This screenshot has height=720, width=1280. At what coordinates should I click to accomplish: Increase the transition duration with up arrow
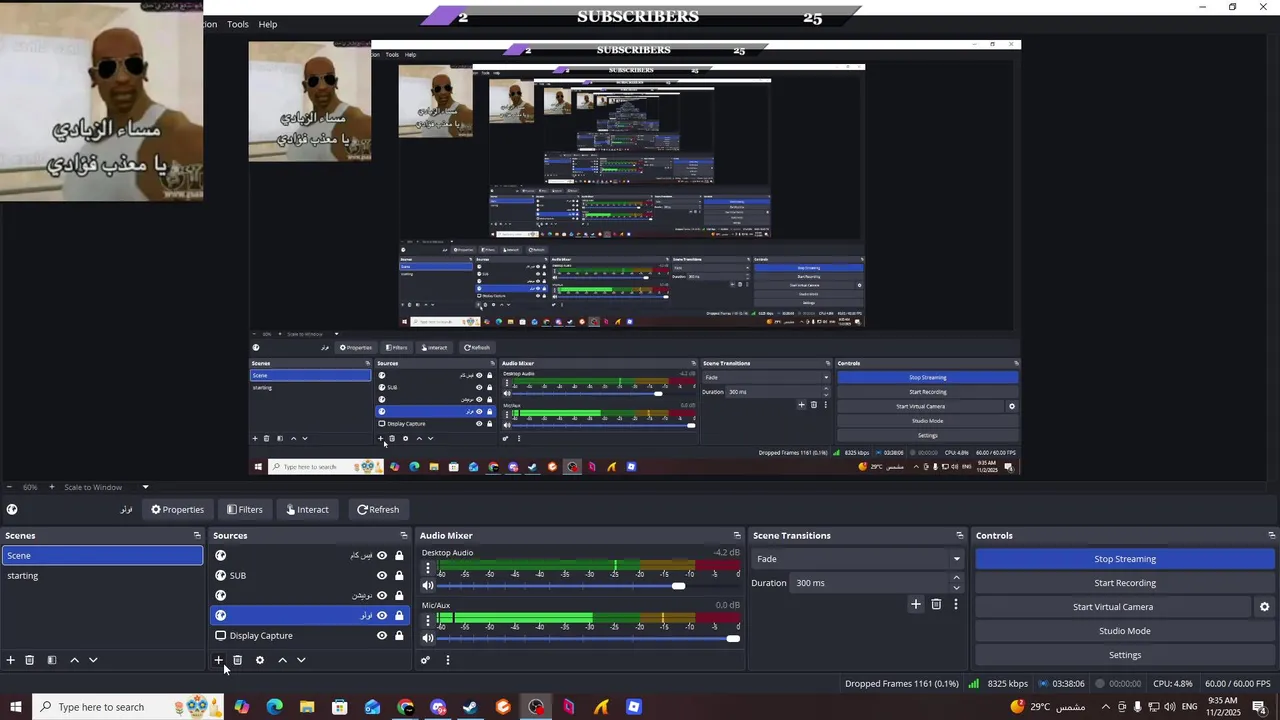click(956, 578)
